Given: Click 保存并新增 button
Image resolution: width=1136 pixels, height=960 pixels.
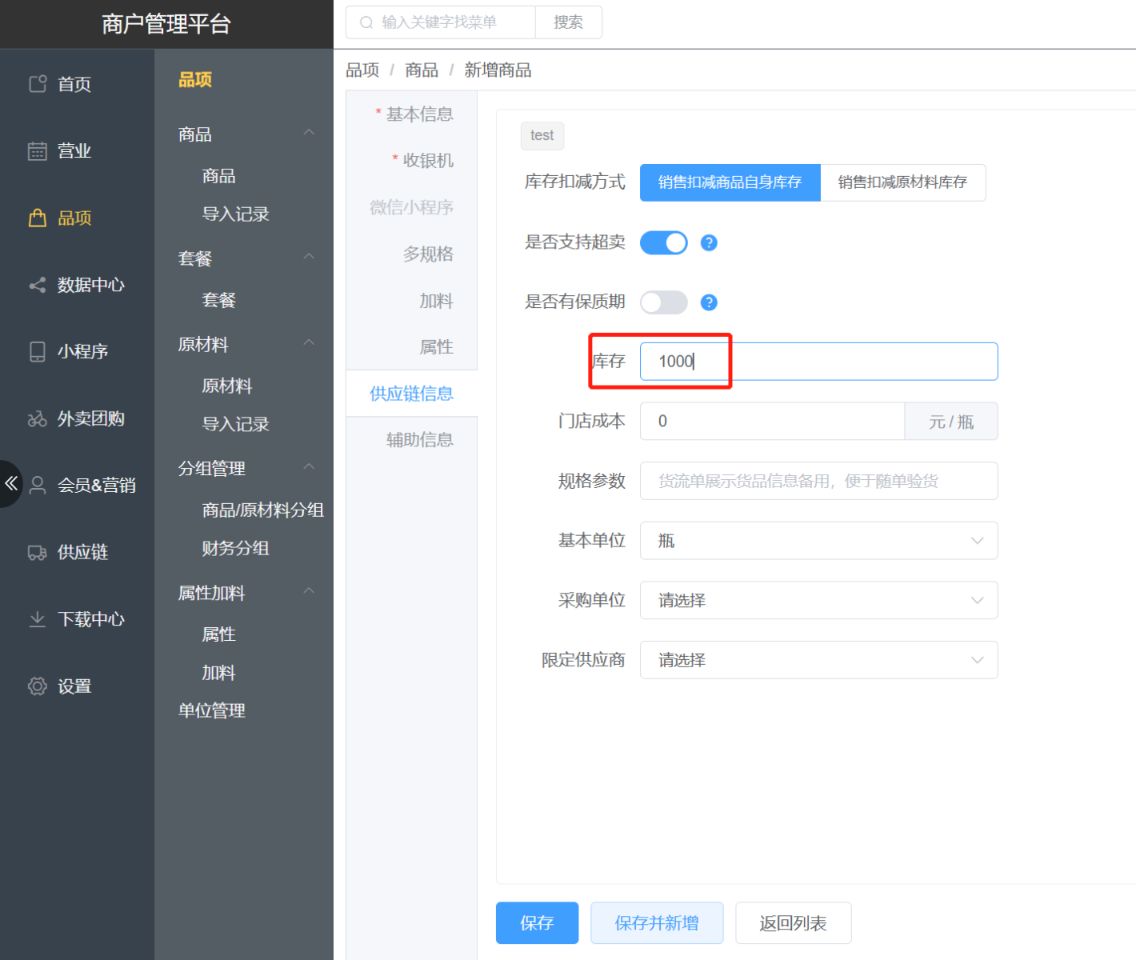Looking at the screenshot, I should [x=656, y=923].
